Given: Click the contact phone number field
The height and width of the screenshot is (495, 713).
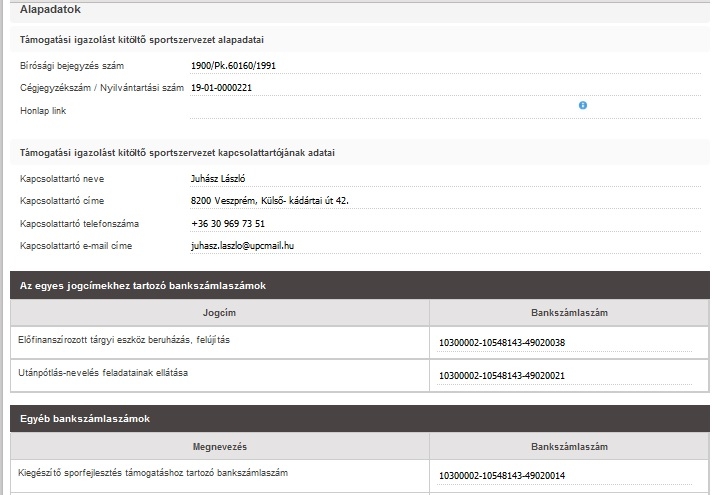Looking at the screenshot, I should 227,223.
